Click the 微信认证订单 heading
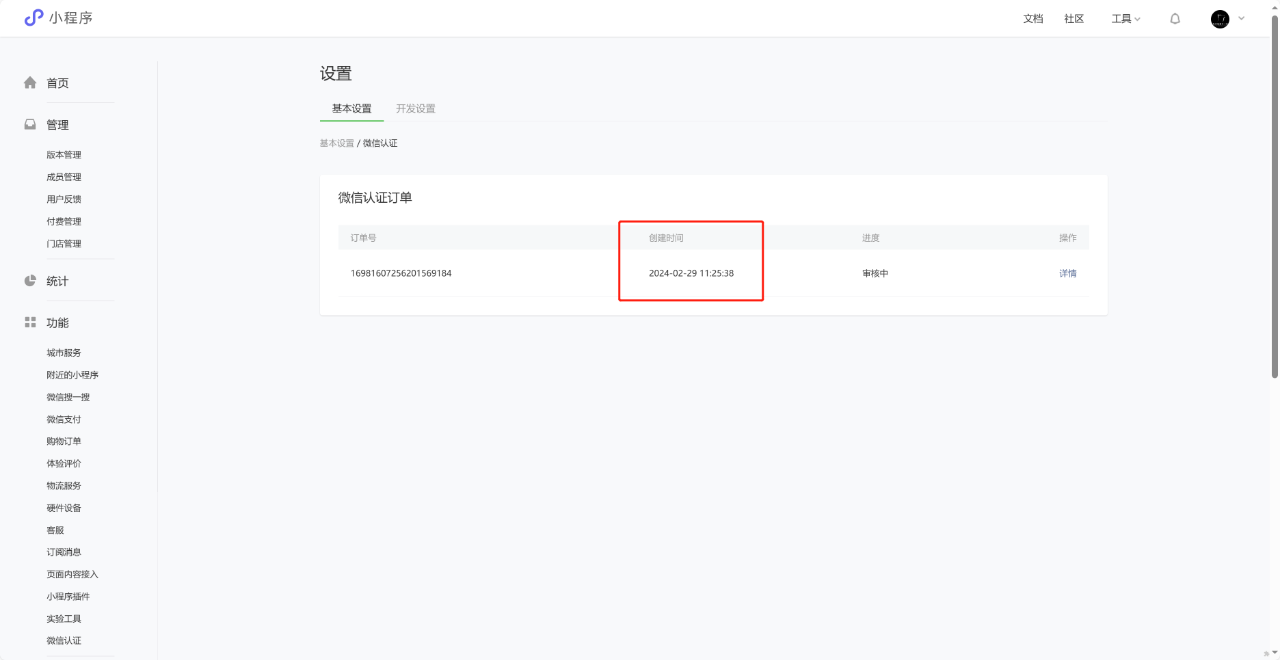 375,198
